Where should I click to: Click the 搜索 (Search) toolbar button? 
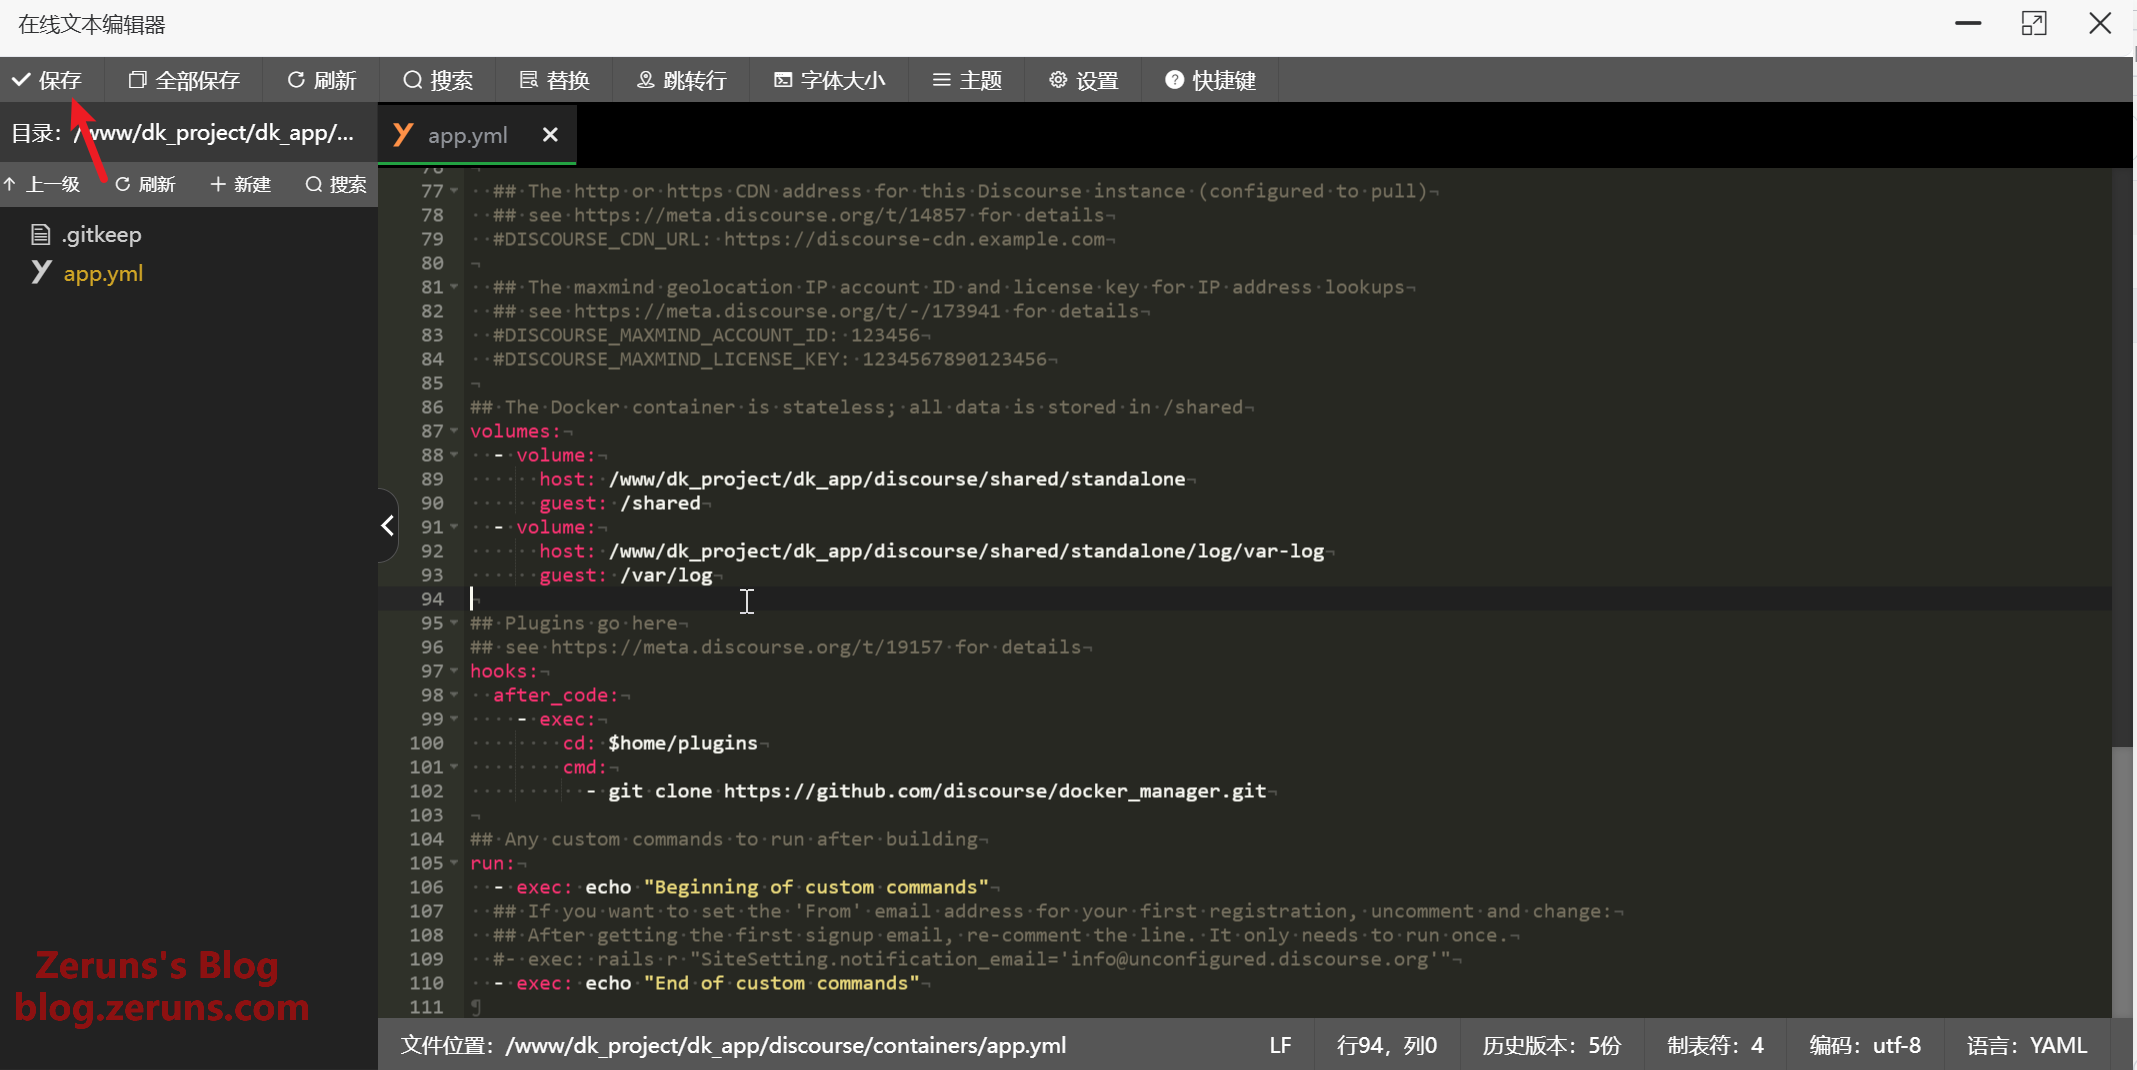(438, 80)
